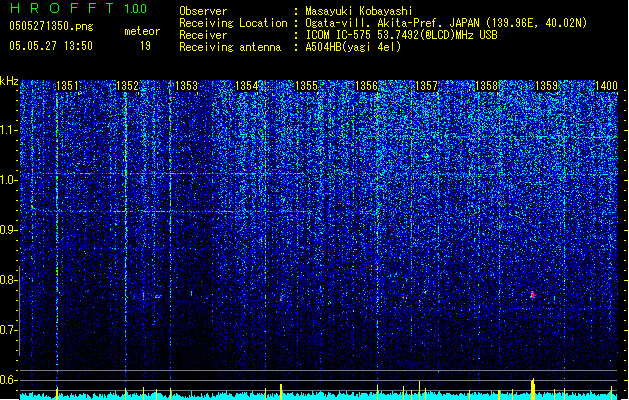Select the Ogata-vill. Akita-Pref. JAPAN location text
The height and width of the screenshot is (400, 629).
coord(446,23)
